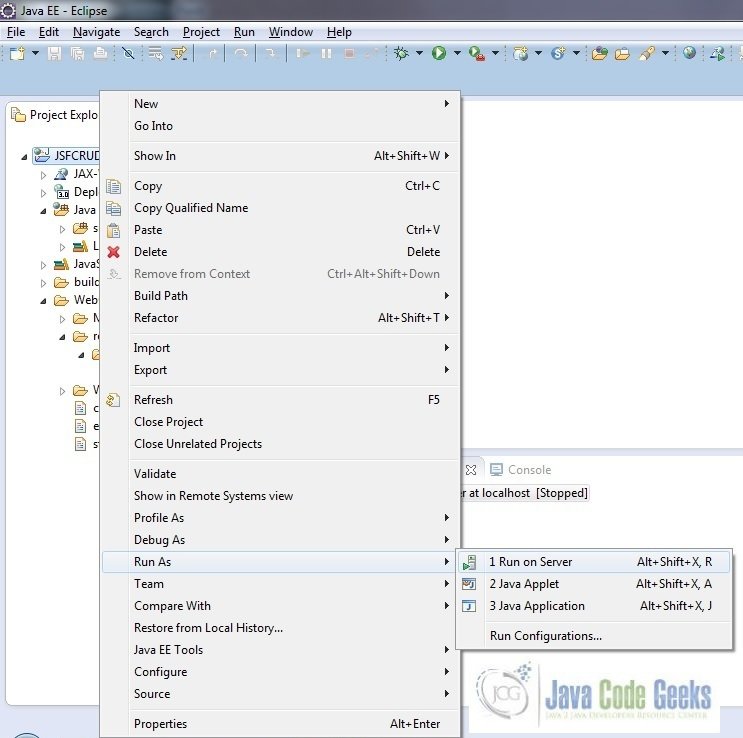Click the New file toolbar icon
Image resolution: width=743 pixels, height=738 pixels.
tap(17, 53)
